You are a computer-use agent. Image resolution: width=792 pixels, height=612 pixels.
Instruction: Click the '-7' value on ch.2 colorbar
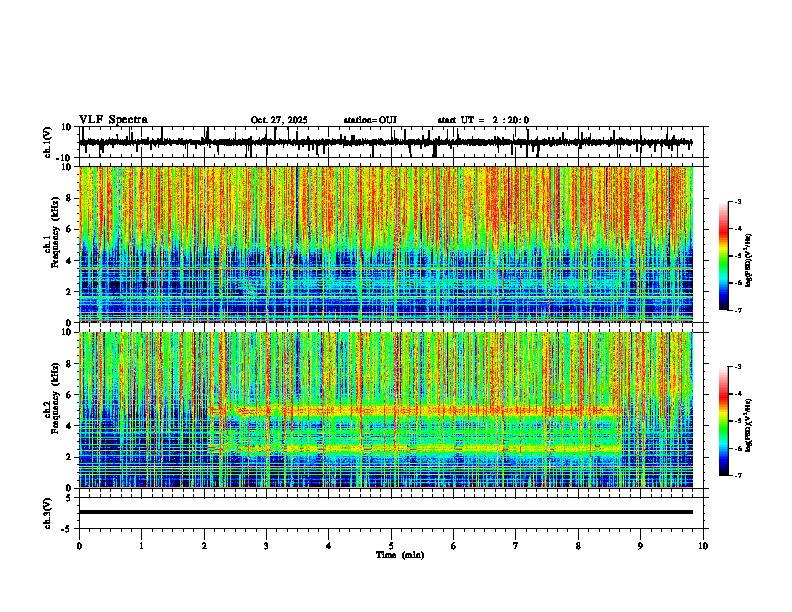click(x=737, y=476)
